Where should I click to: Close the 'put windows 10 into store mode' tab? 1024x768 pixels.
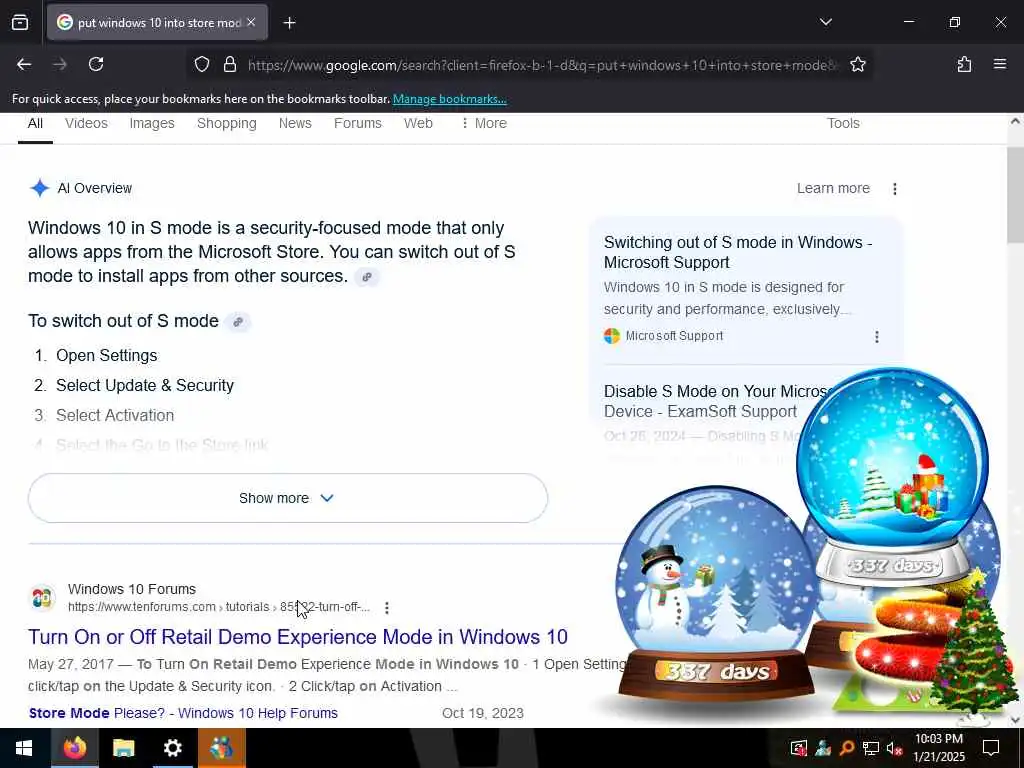[251, 22]
